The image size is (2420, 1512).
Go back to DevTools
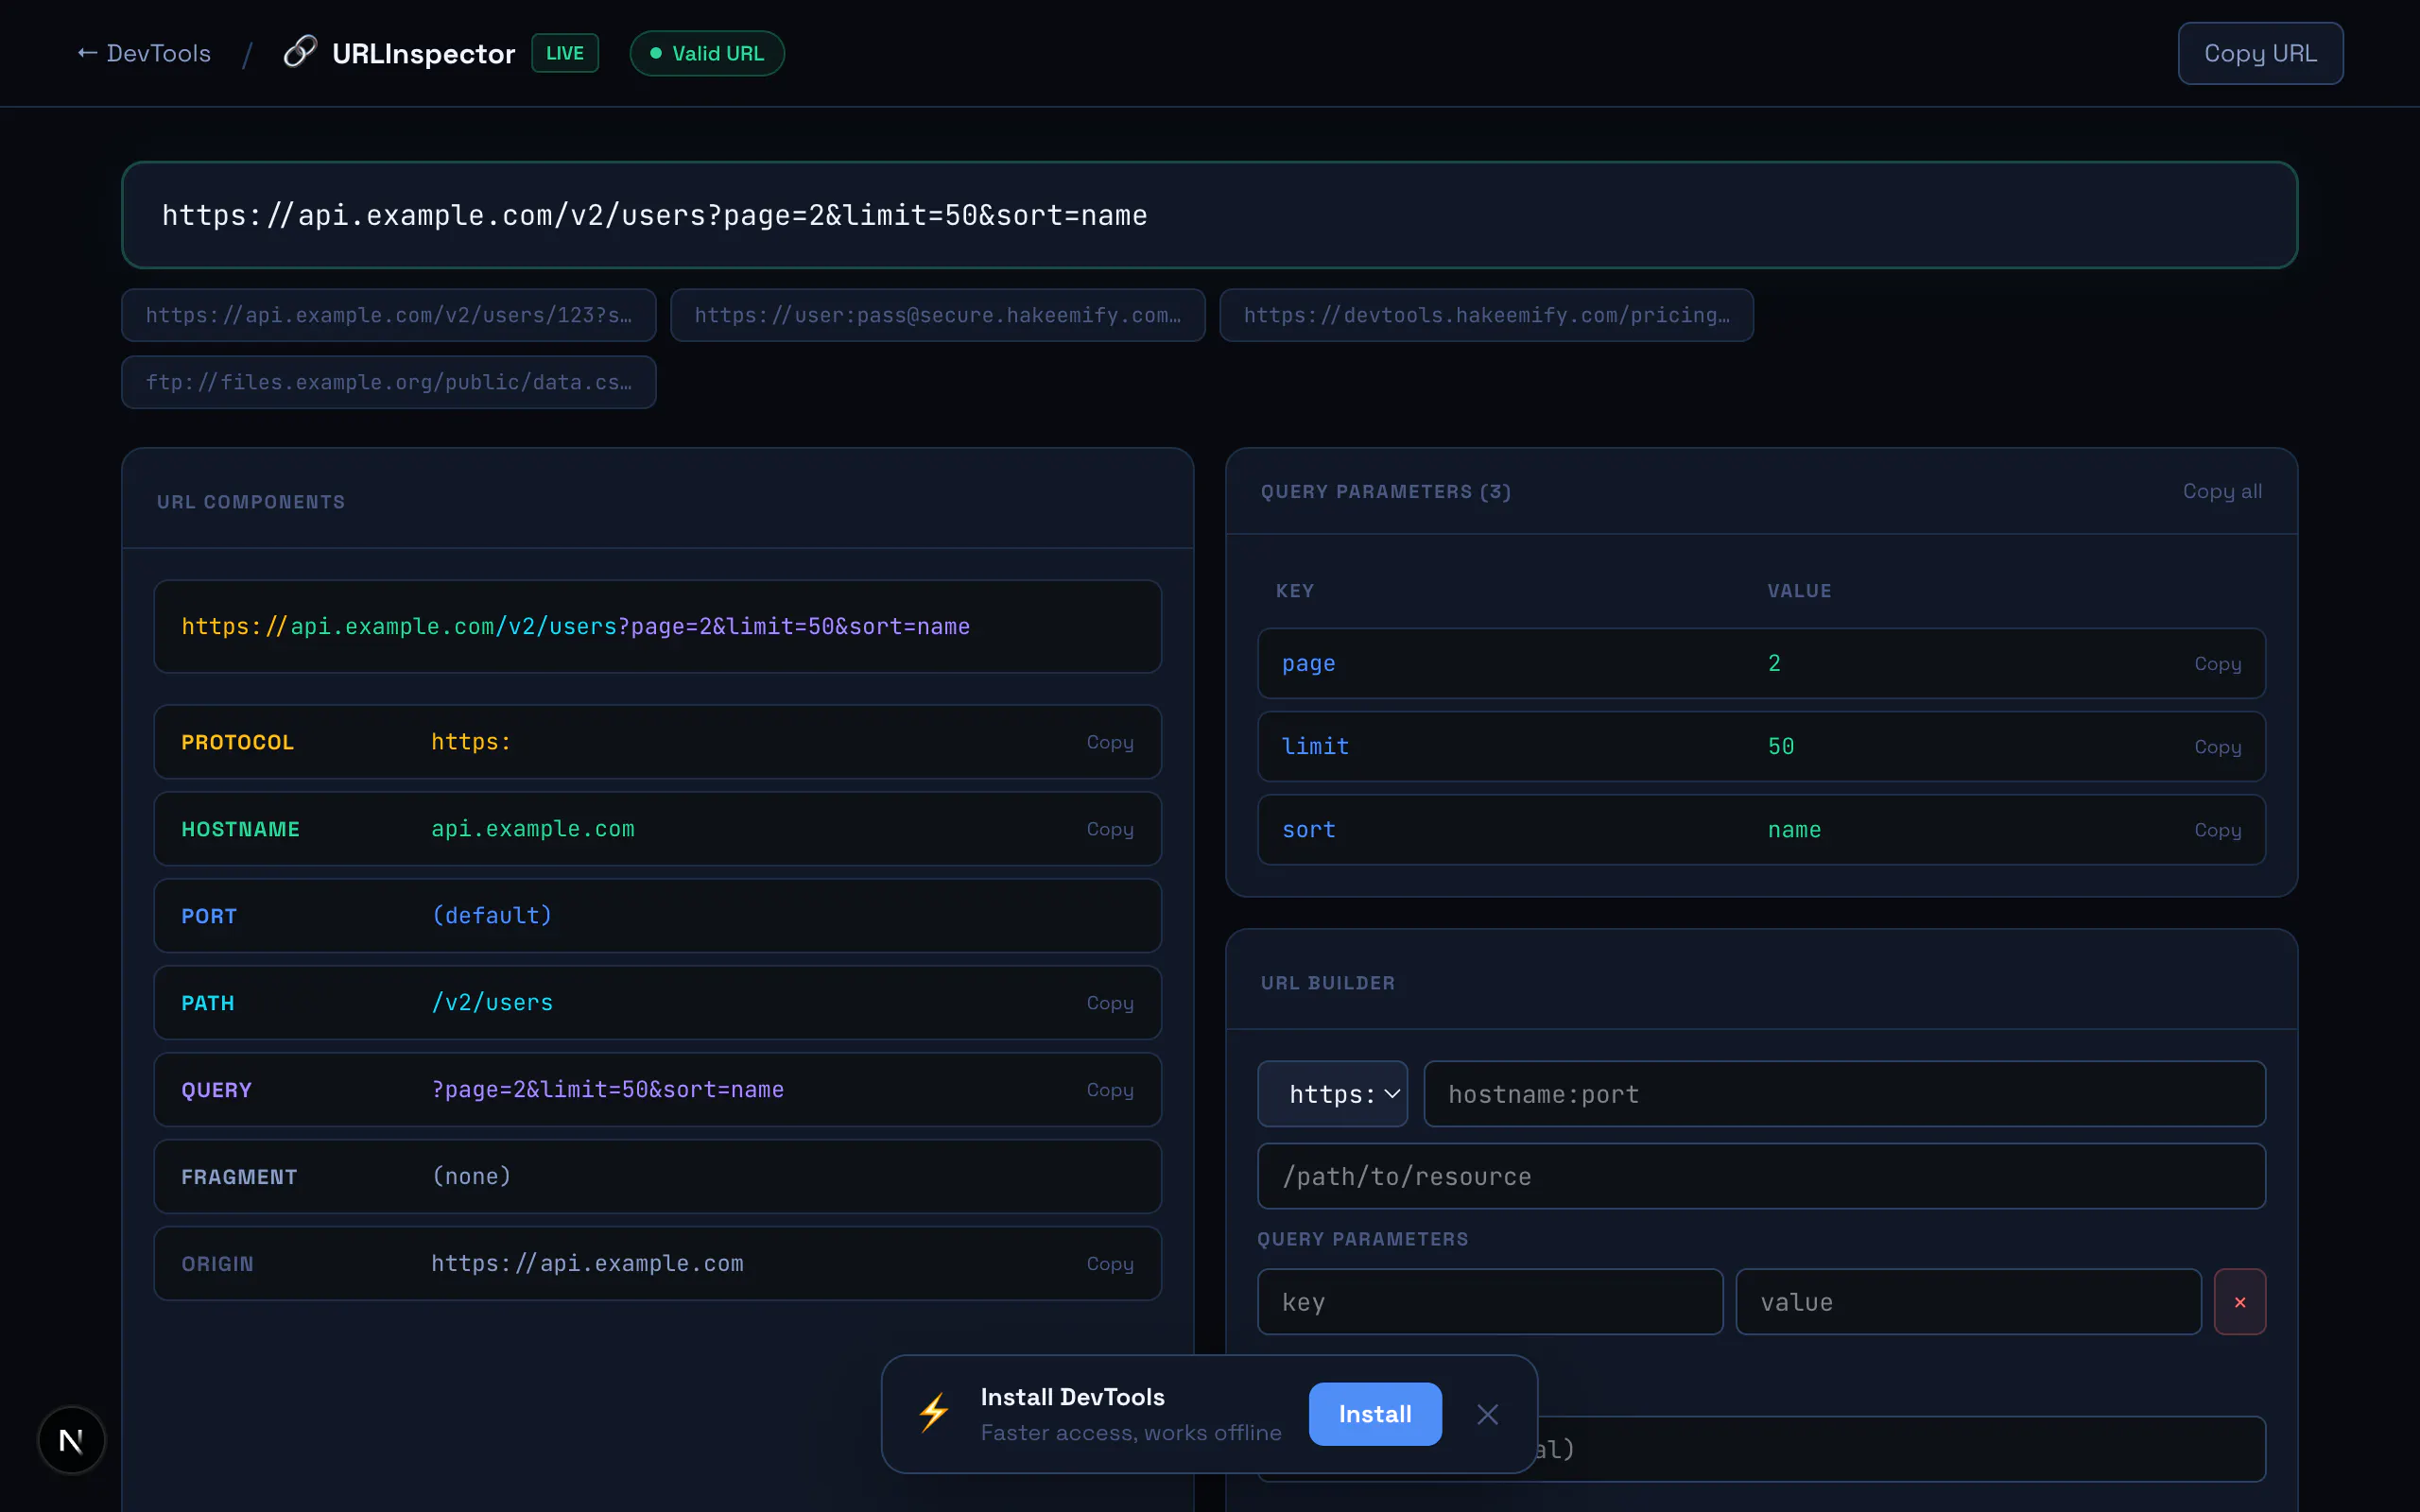144,53
